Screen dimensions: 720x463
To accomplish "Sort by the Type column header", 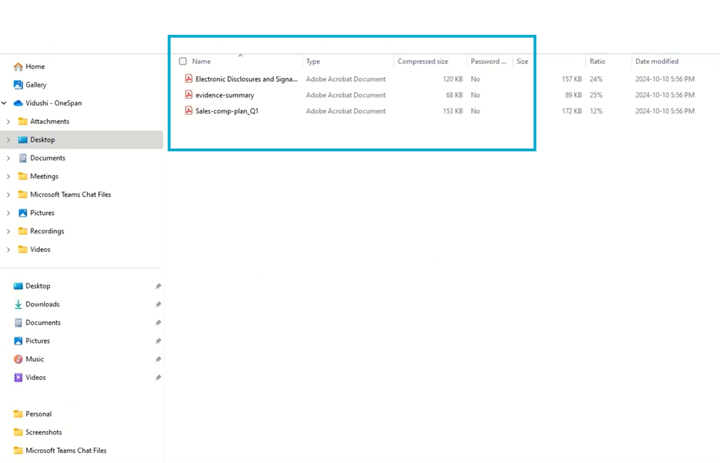I will (313, 61).
